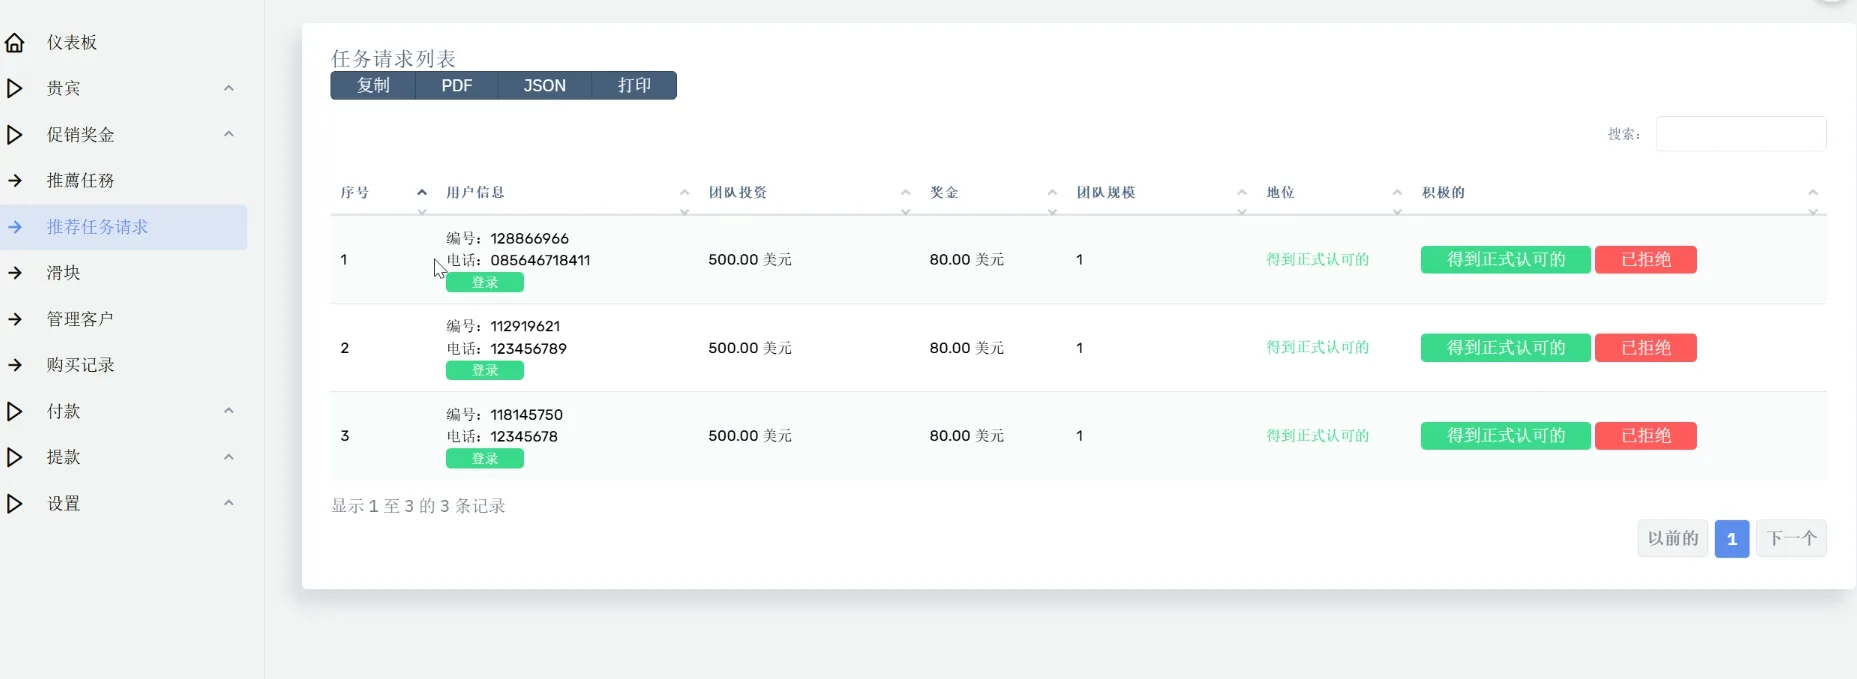Focus the 搜索 input field
This screenshot has width=1857, height=679.
point(1740,134)
